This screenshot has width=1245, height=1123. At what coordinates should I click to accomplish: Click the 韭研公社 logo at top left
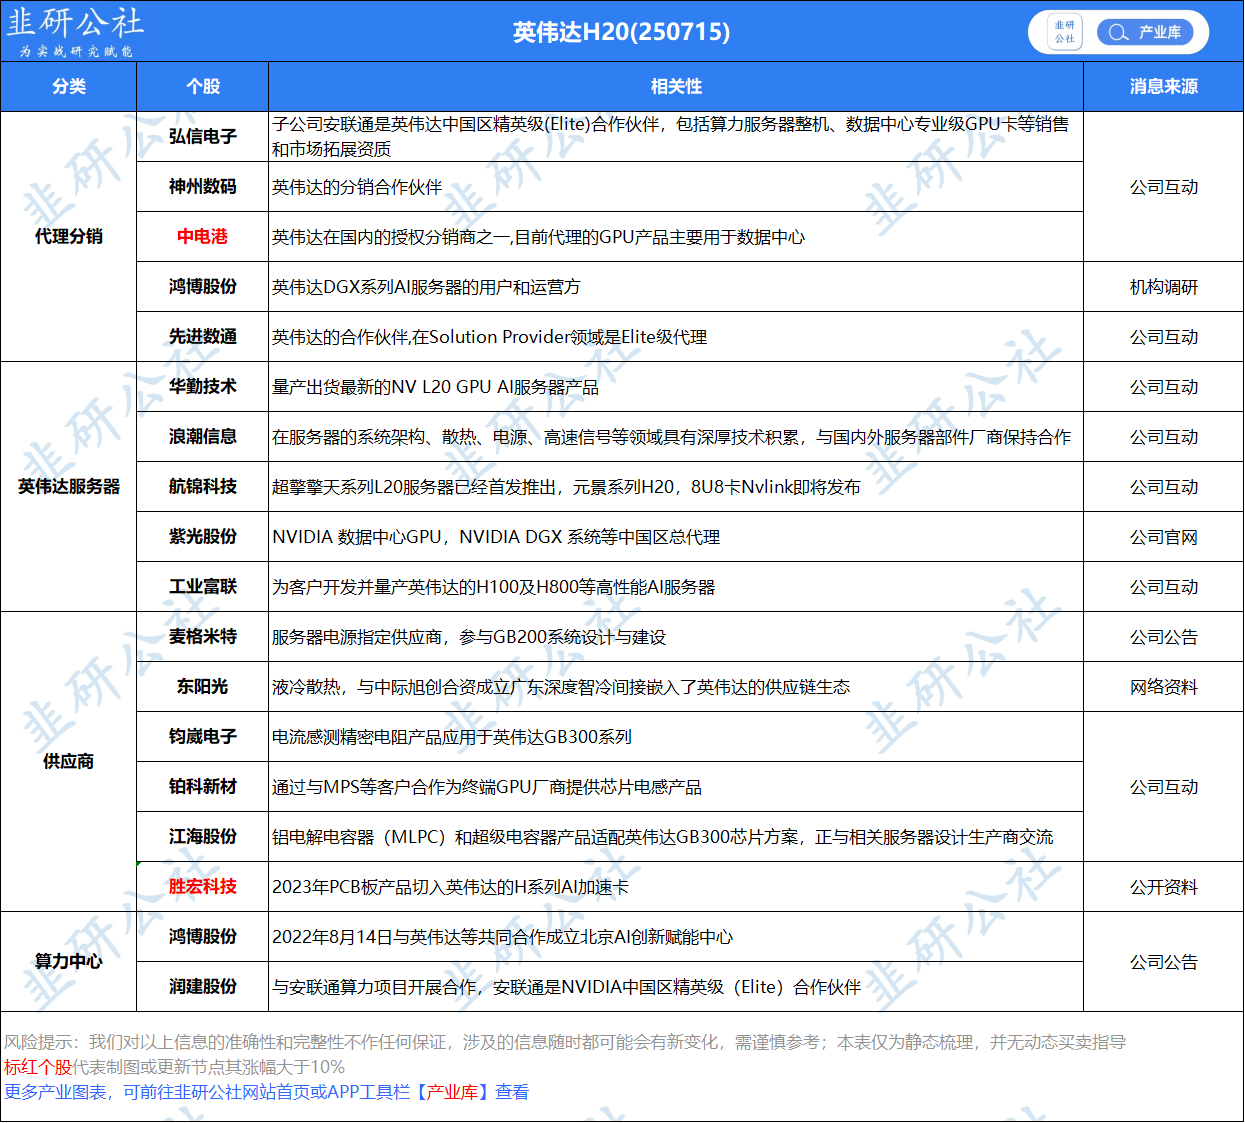pyautogui.click(x=75, y=31)
